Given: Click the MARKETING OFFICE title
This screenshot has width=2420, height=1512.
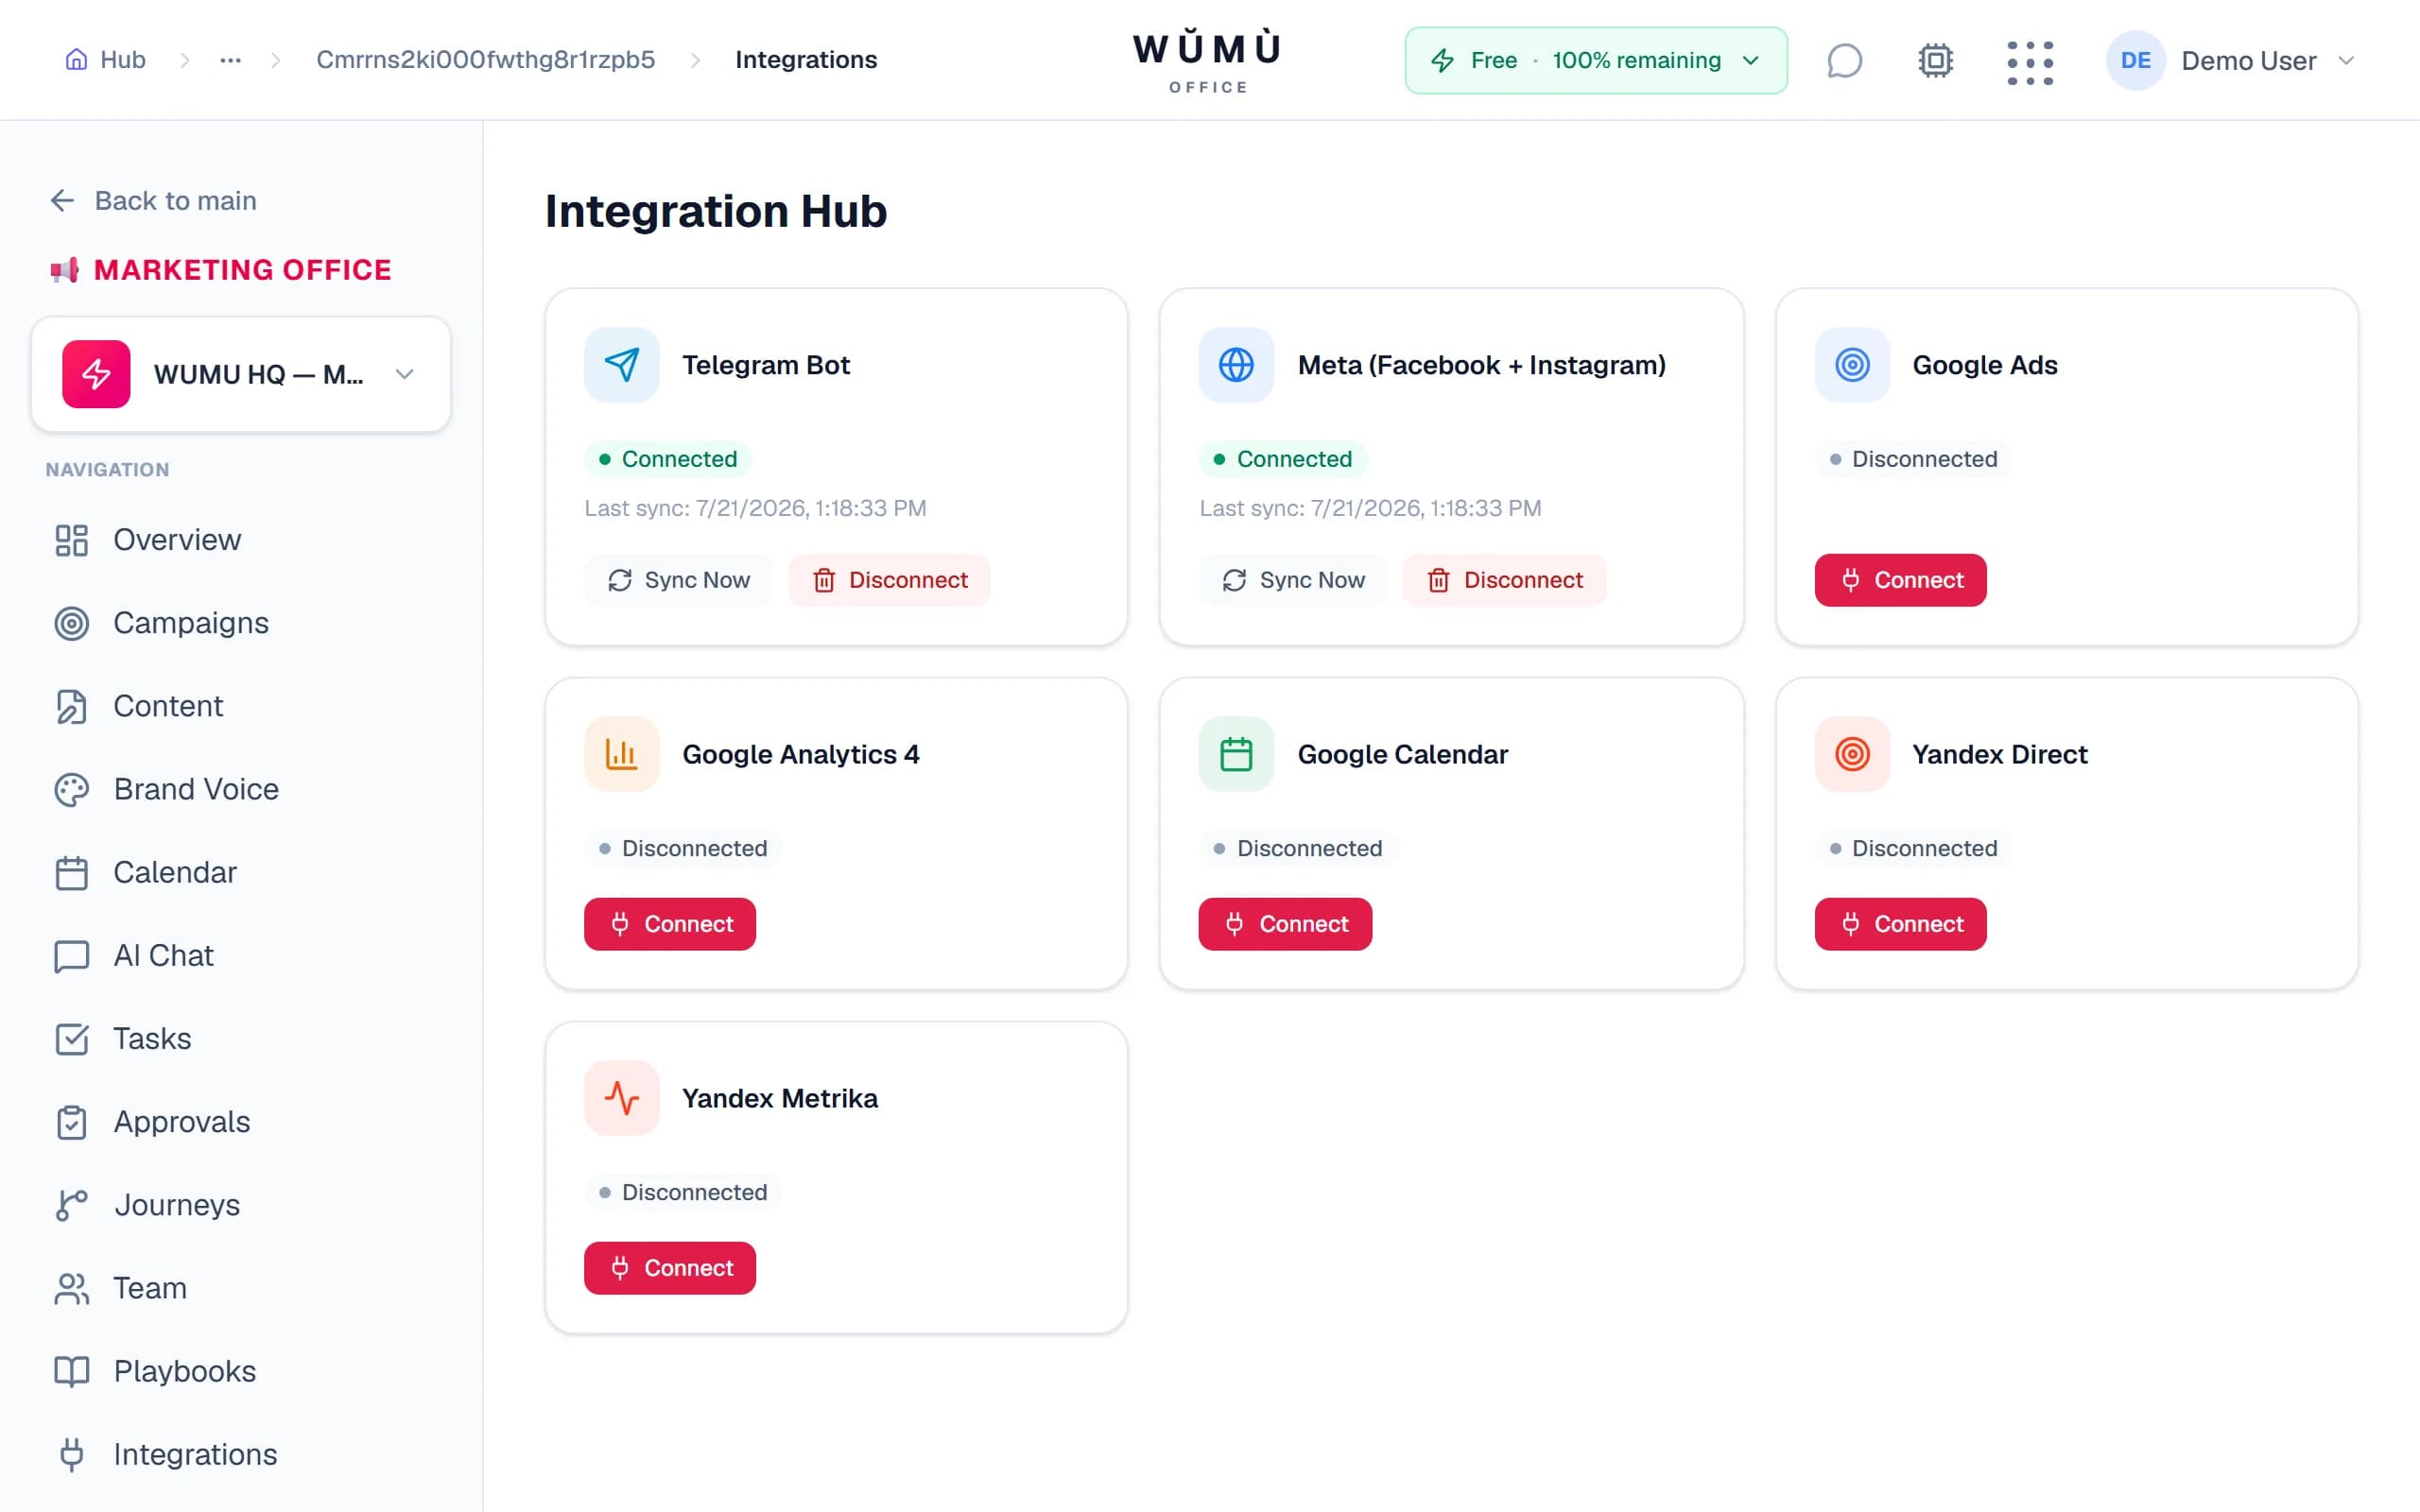Looking at the screenshot, I should (243, 270).
